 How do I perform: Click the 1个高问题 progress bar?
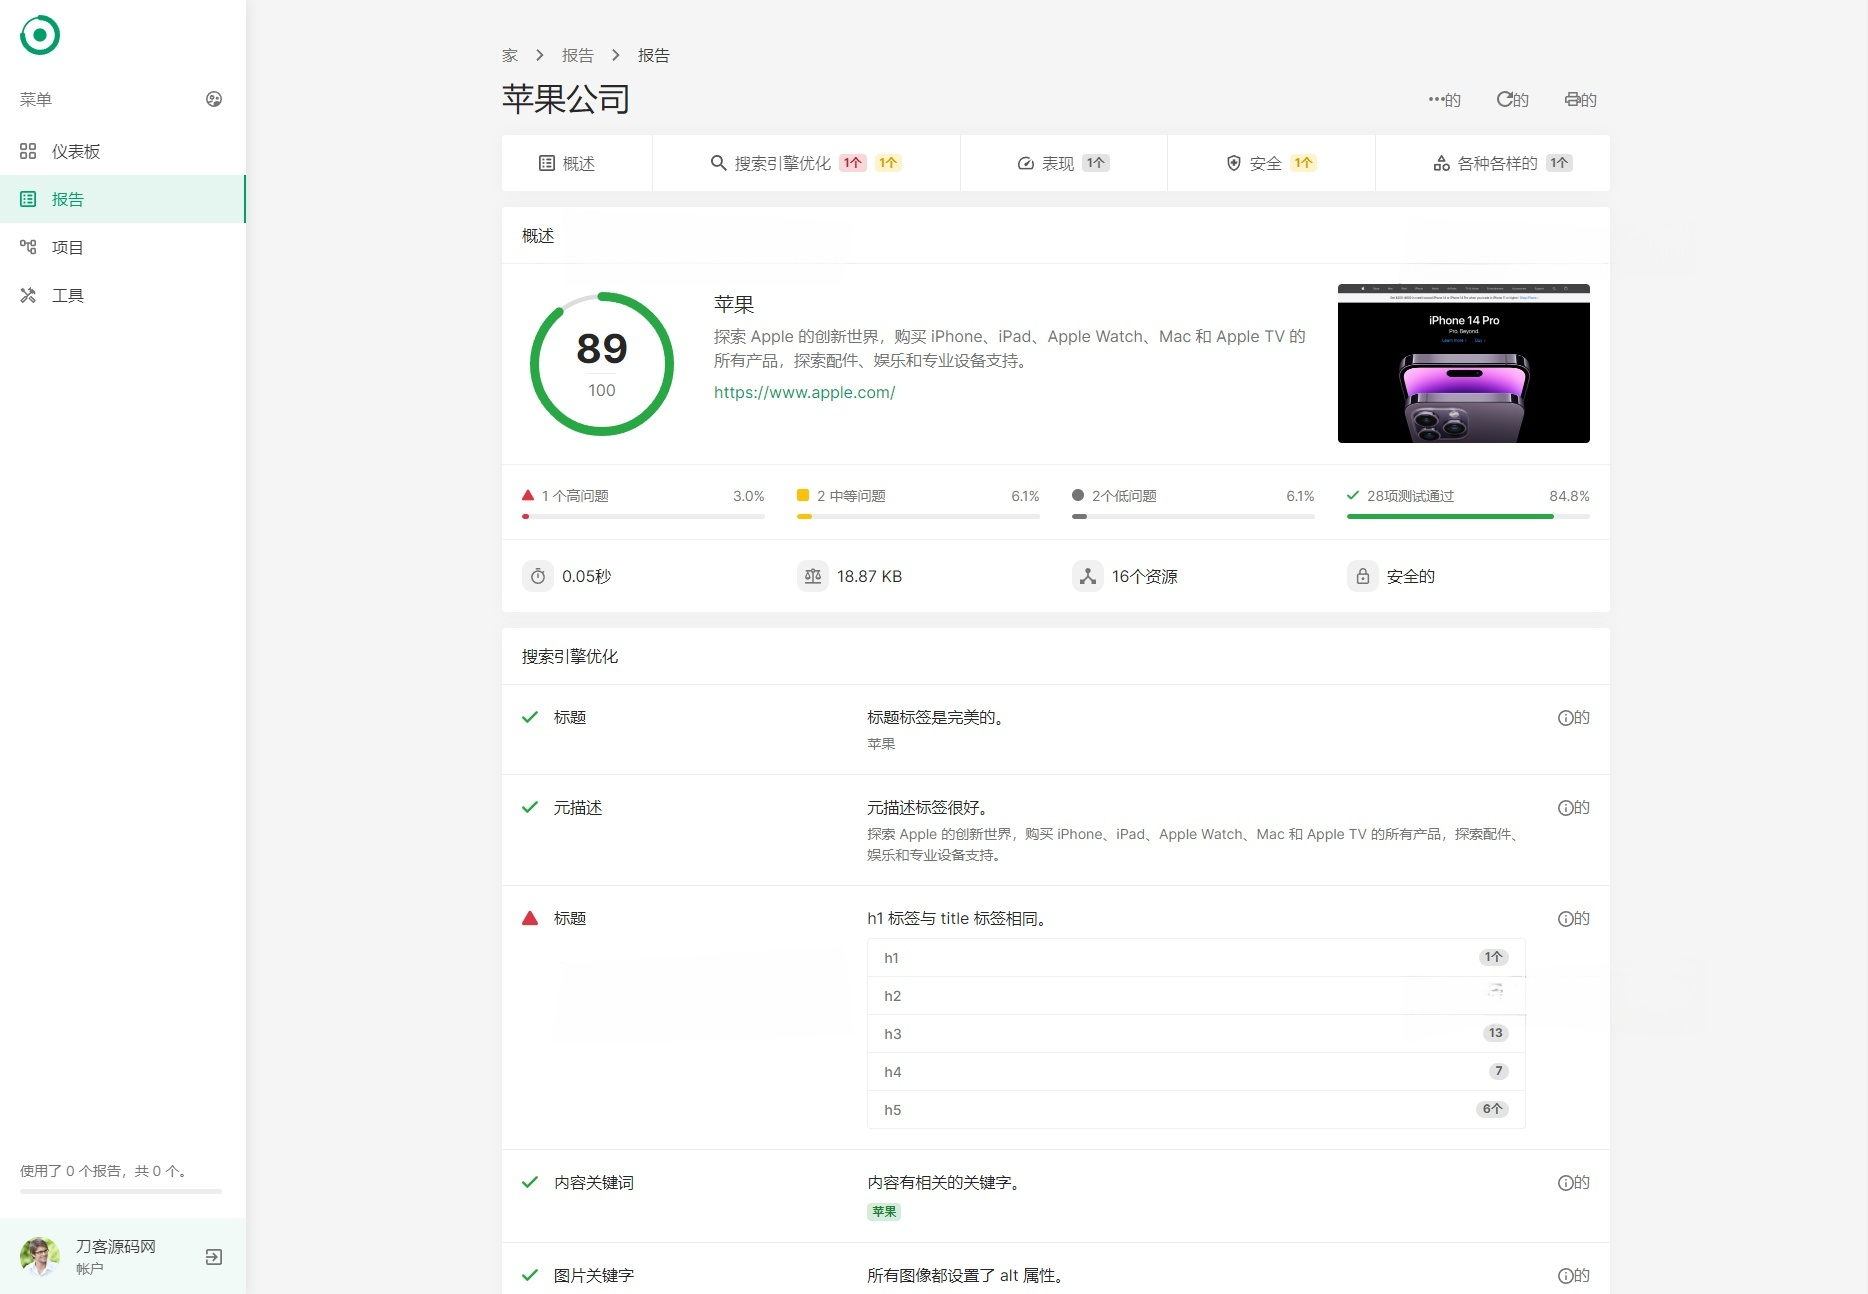pyautogui.click(x=643, y=516)
